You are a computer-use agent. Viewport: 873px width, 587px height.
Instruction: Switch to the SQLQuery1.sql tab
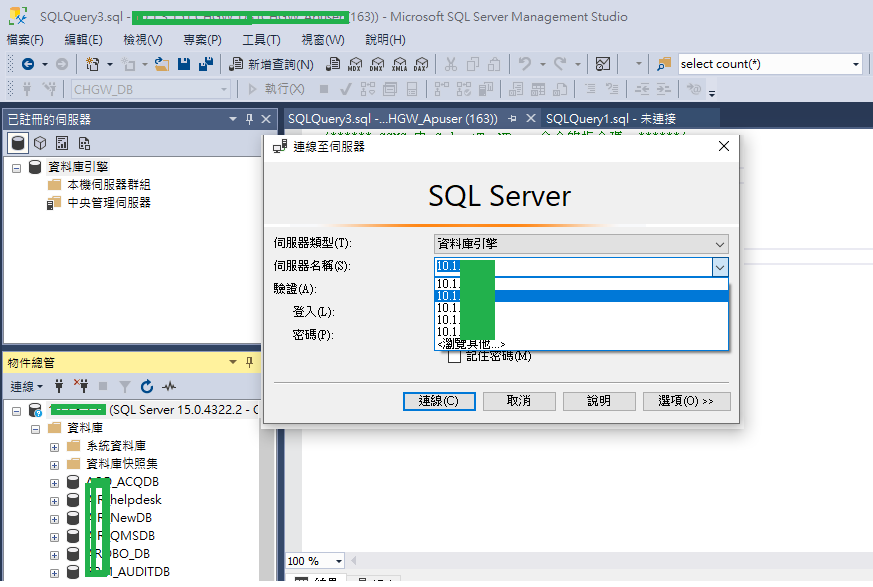[610, 119]
